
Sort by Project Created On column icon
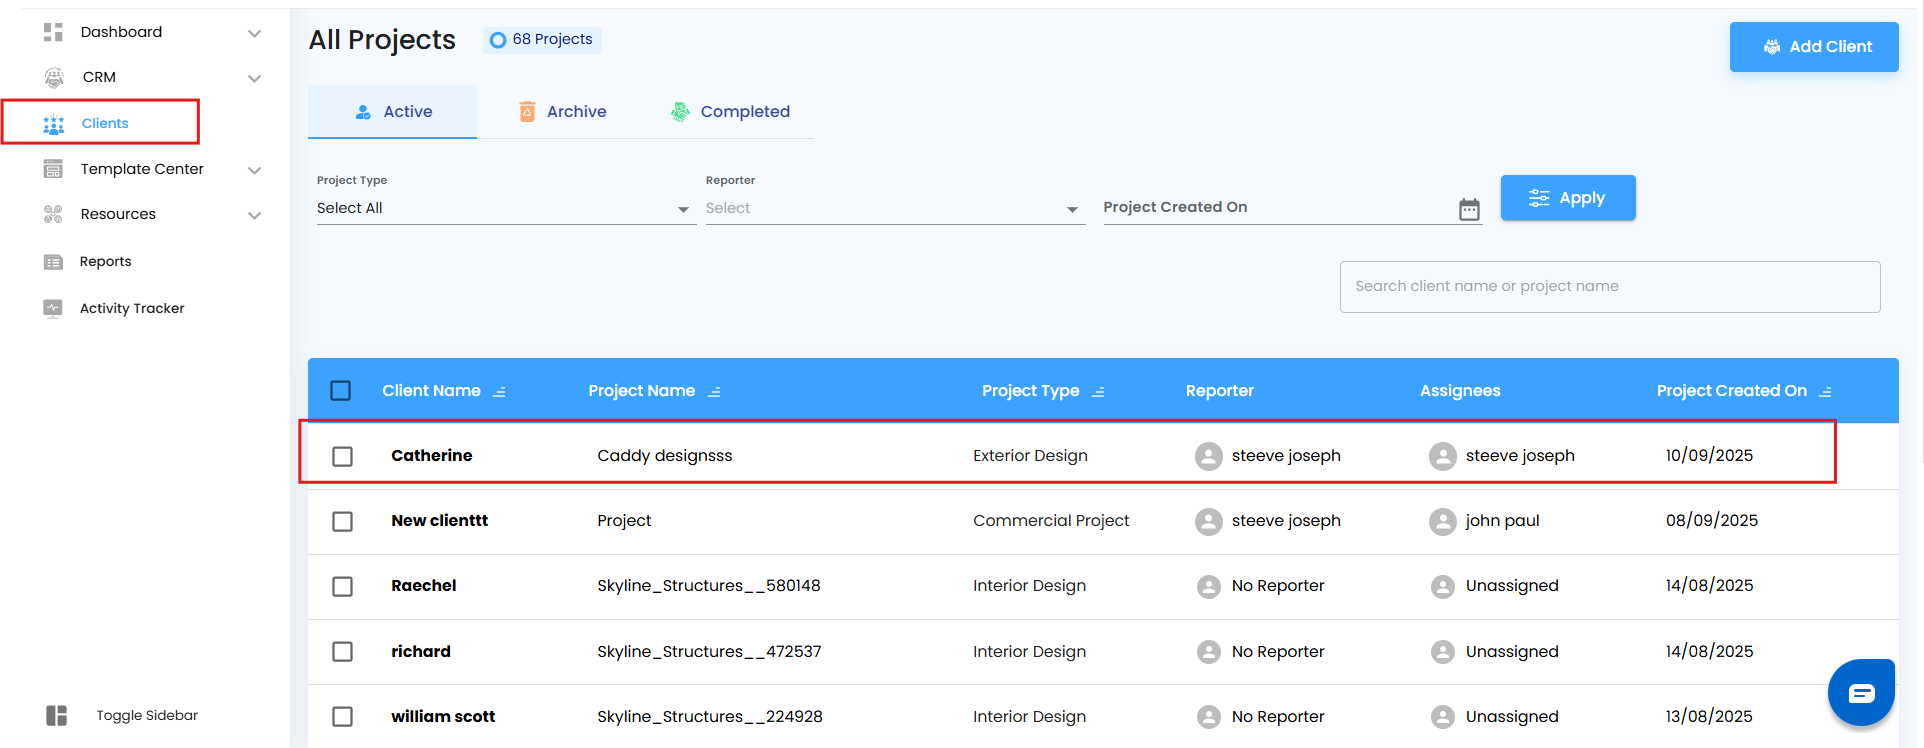(1825, 392)
